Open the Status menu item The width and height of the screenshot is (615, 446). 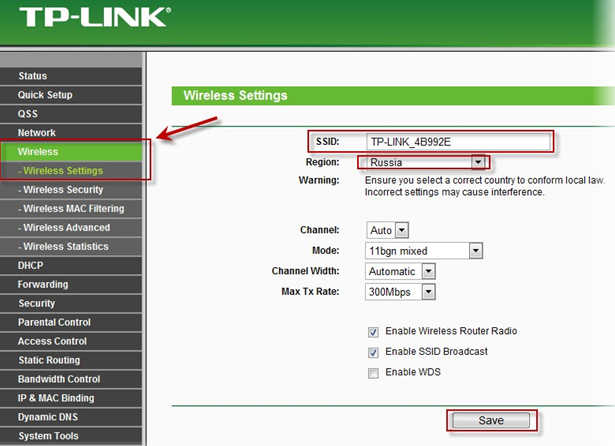(x=71, y=76)
